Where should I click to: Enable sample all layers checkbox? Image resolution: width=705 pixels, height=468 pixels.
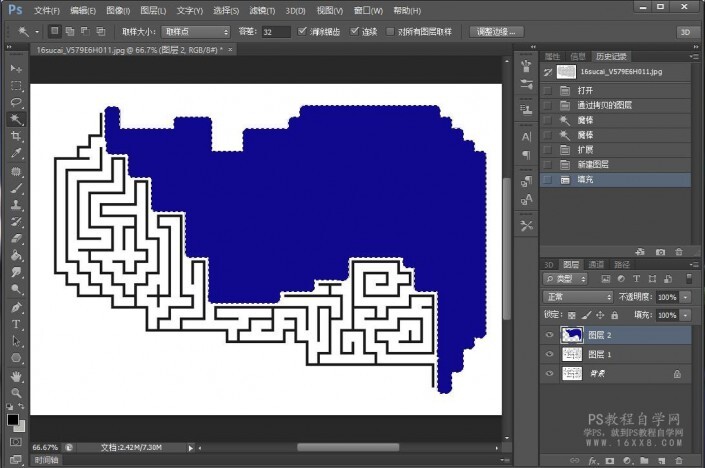pos(390,32)
